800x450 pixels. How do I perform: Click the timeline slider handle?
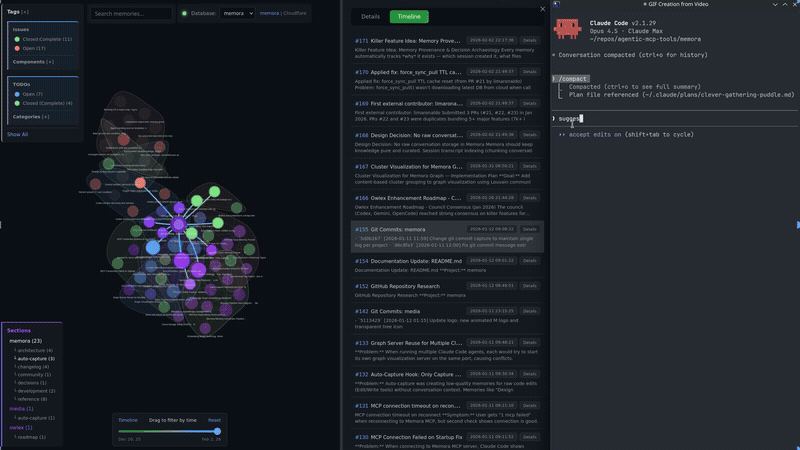click(217, 431)
